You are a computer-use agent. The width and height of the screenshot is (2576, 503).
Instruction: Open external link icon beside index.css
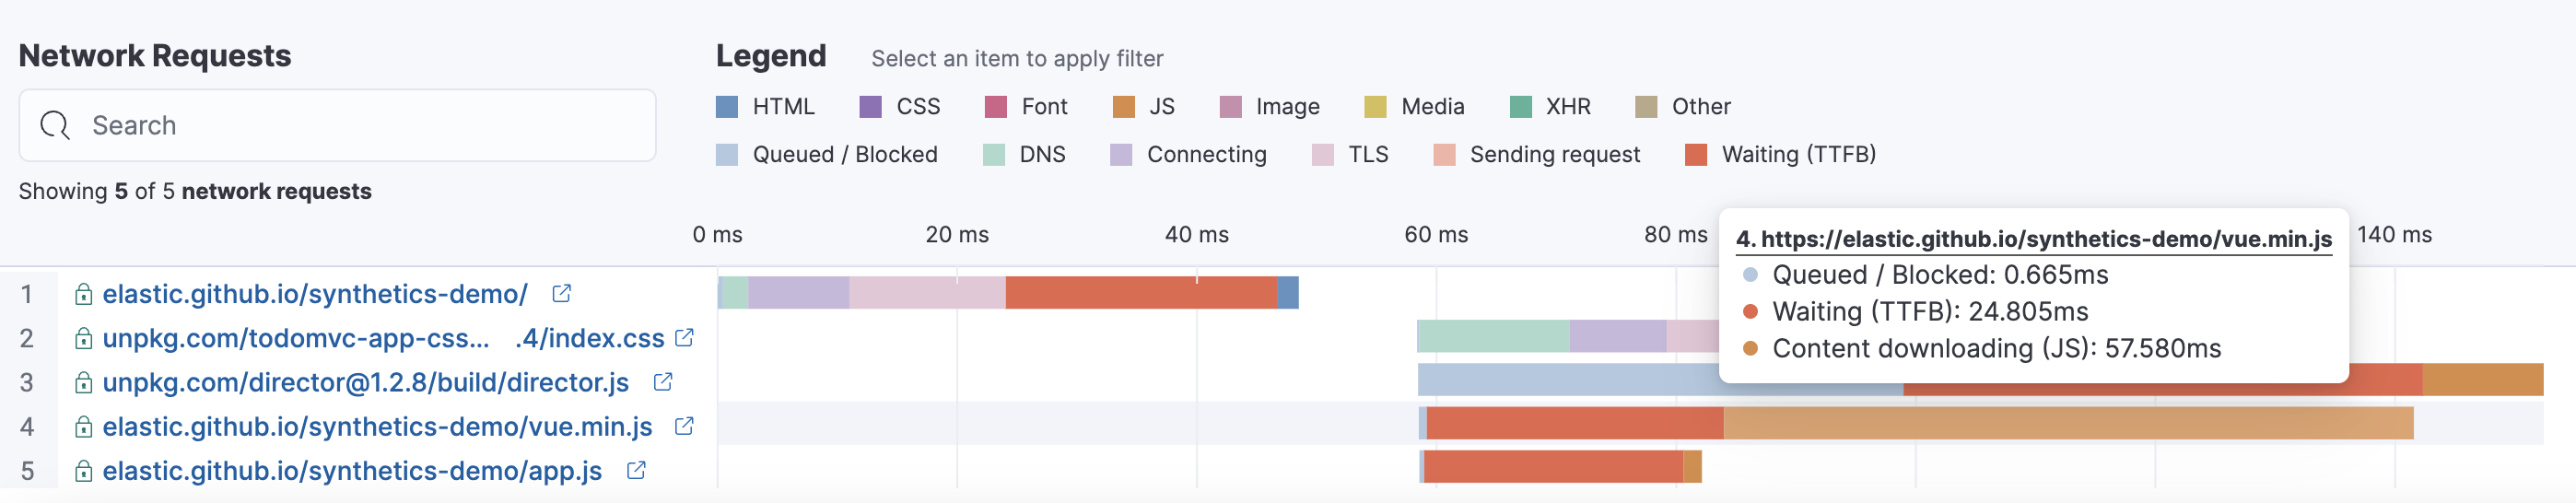click(x=685, y=338)
